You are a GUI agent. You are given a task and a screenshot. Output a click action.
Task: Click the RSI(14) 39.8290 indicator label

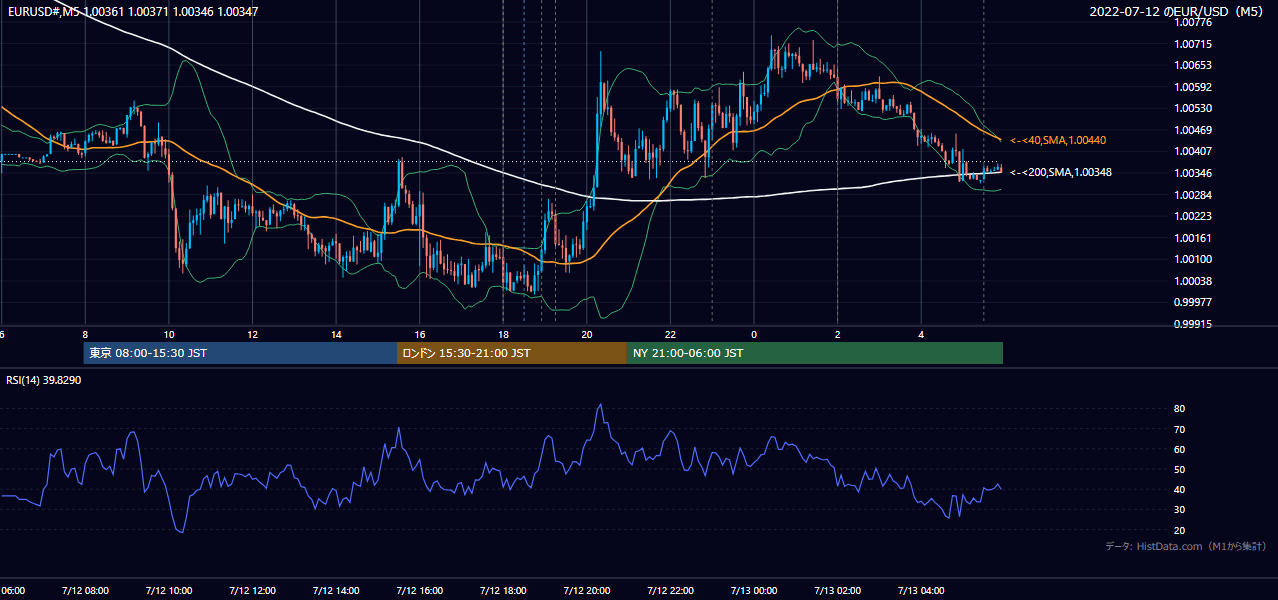pyautogui.click(x=43, y=380)
